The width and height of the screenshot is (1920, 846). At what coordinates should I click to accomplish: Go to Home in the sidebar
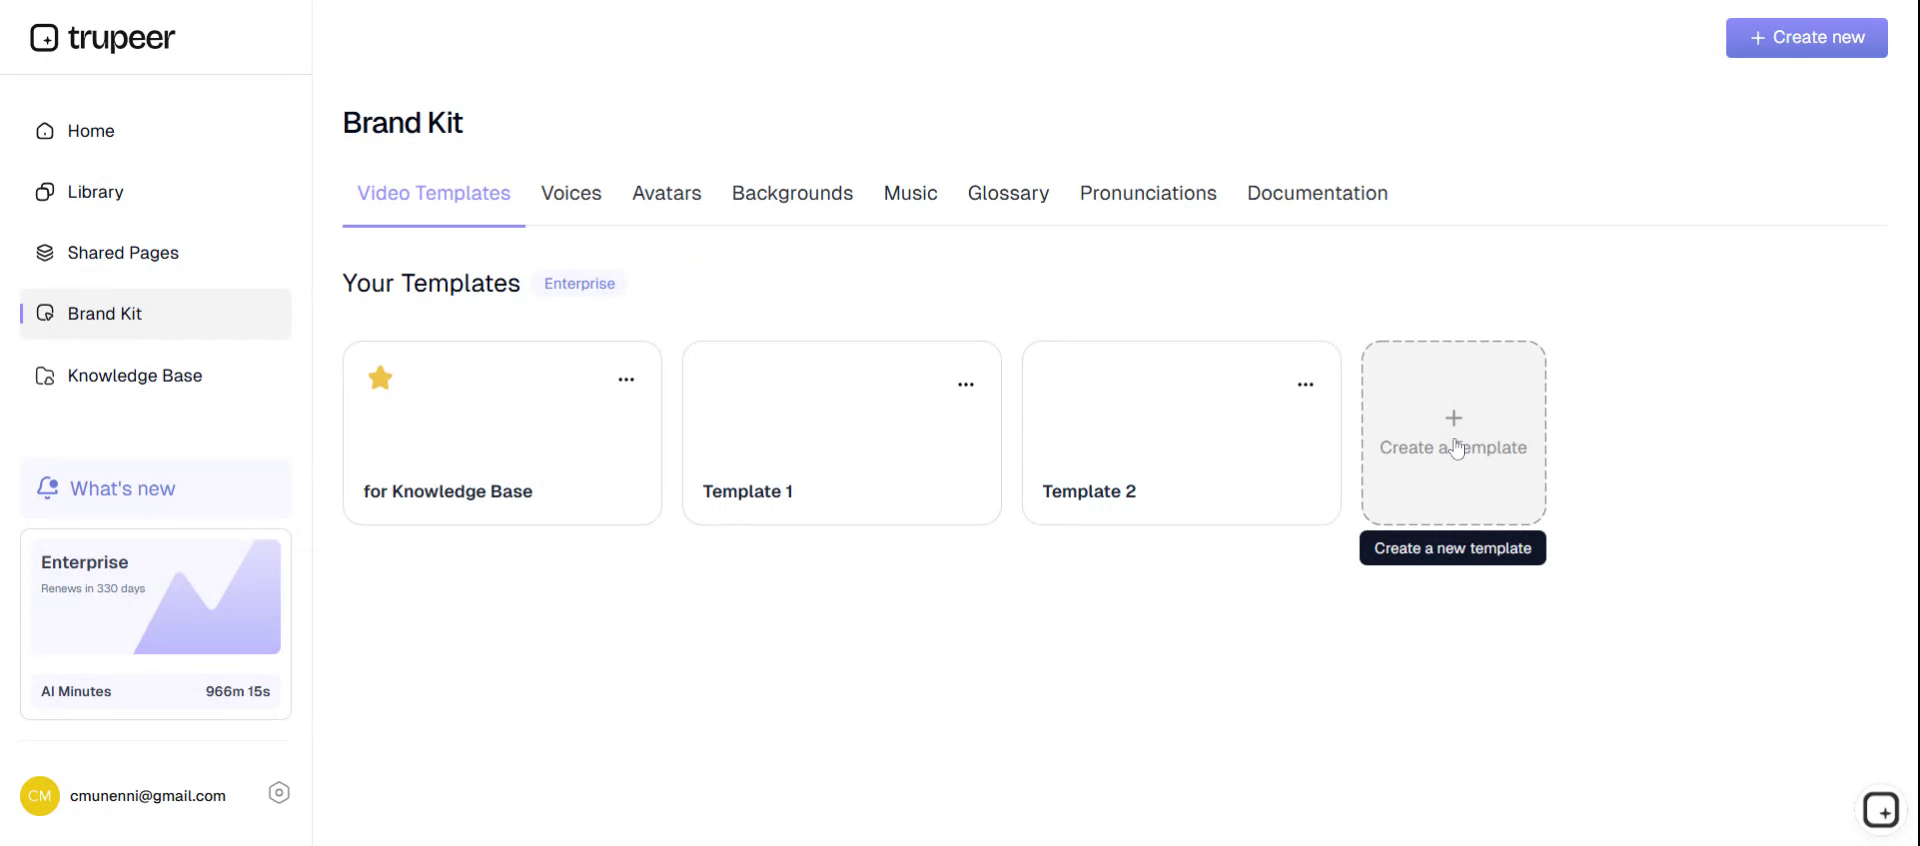[156, 131]
